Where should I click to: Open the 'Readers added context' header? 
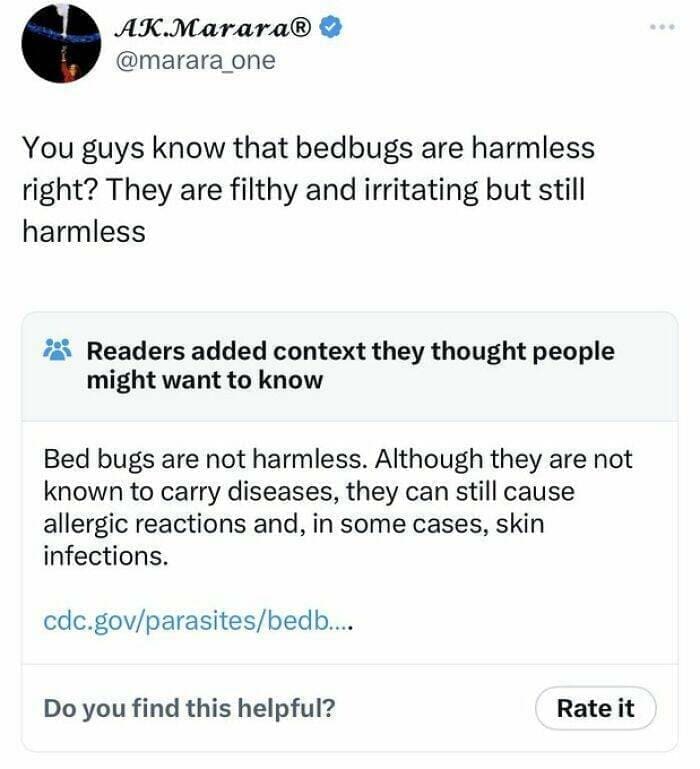[x=350, y=352]
